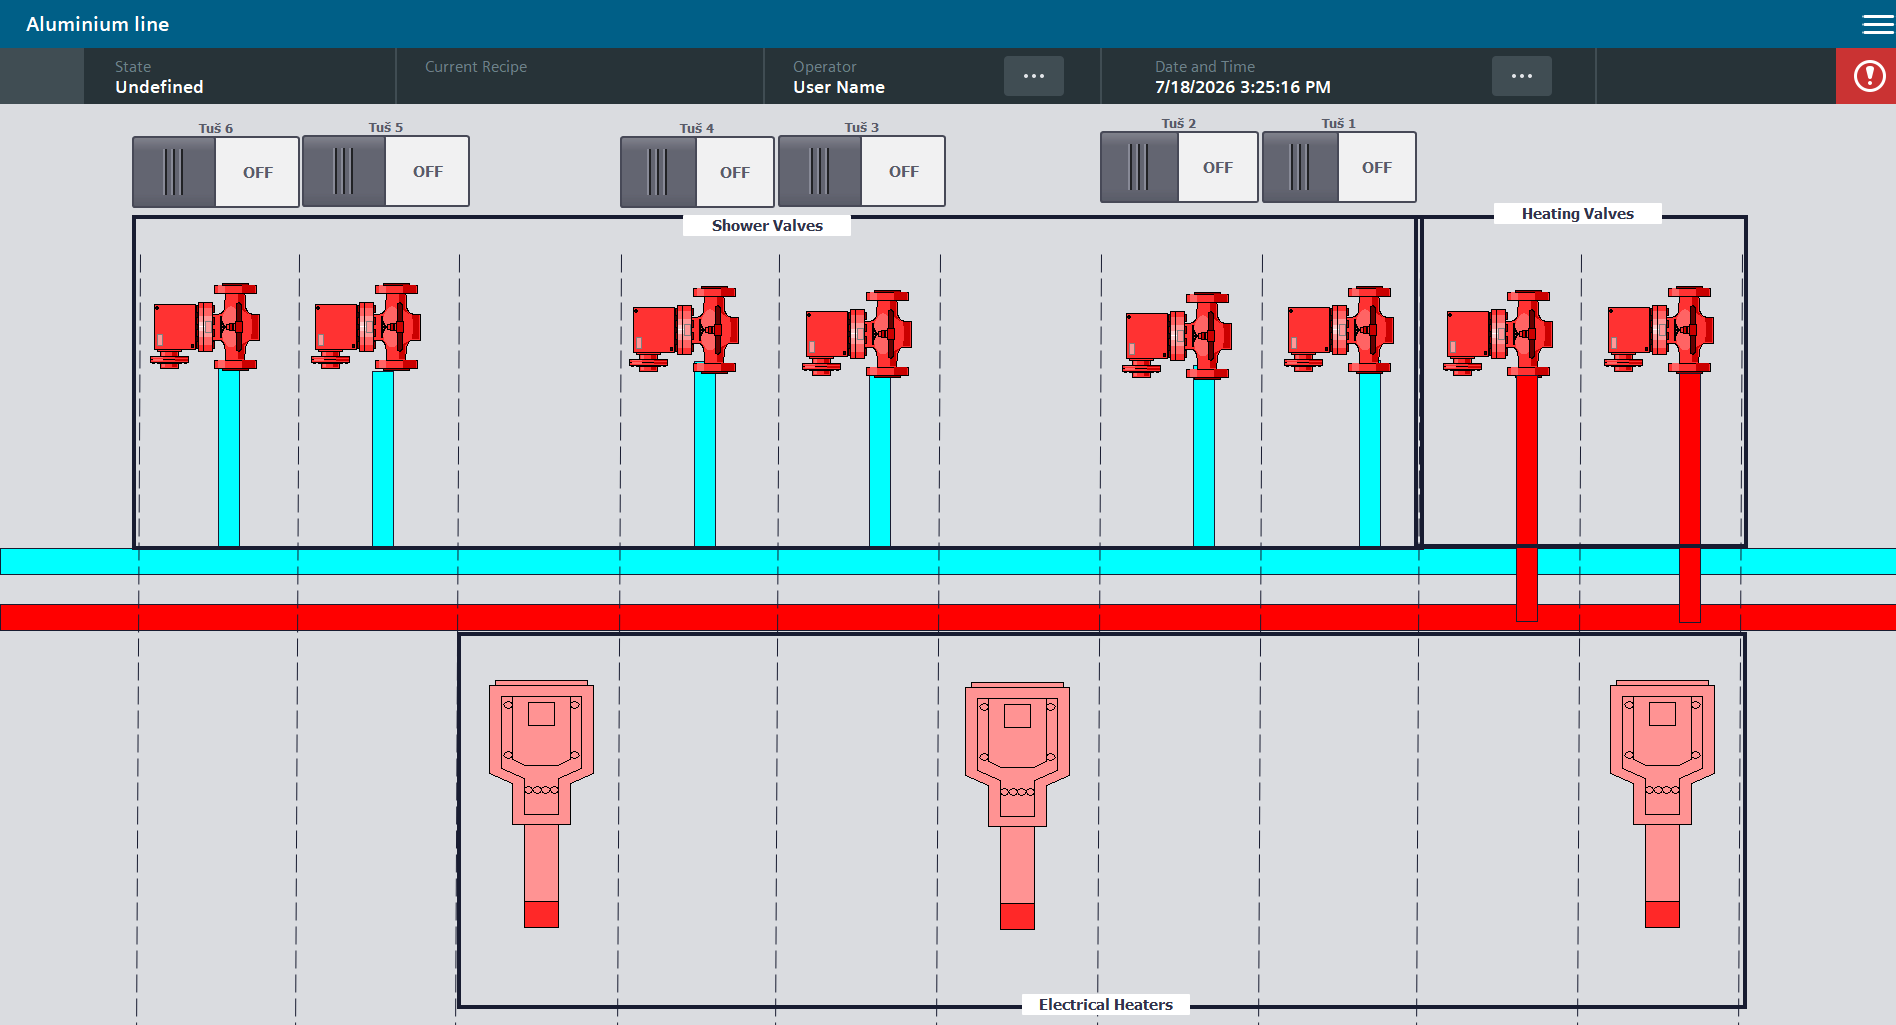Select the shower valve pump under Tuš 2
The image size is (1896, 1025).
(x=1177, y=335)
